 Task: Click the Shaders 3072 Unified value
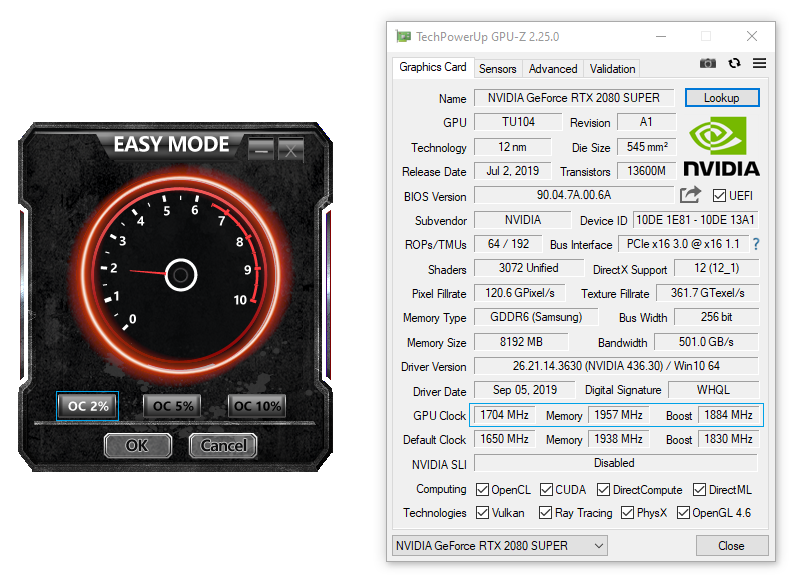click(x=529, y=268)
